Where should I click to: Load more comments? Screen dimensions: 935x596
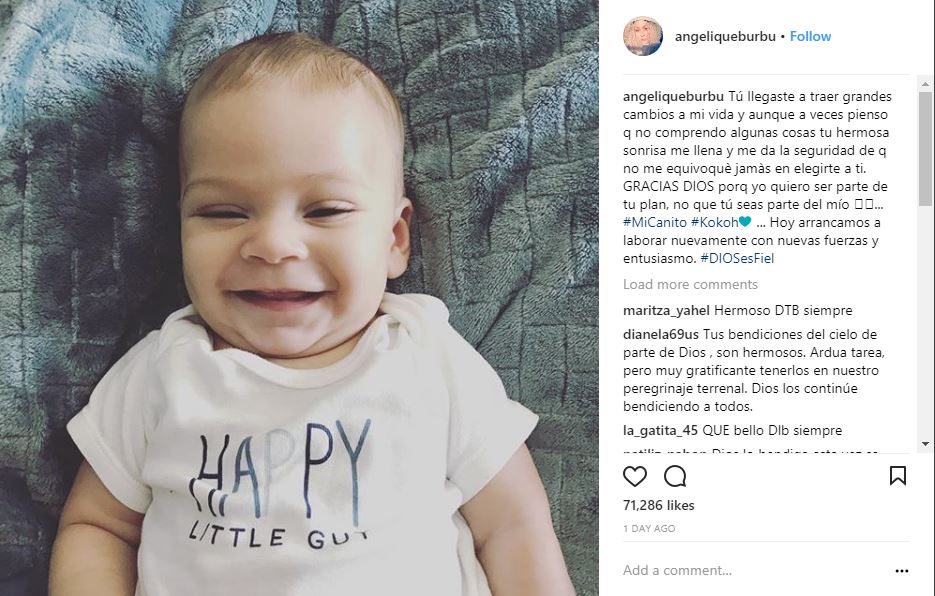click(691, 285)
